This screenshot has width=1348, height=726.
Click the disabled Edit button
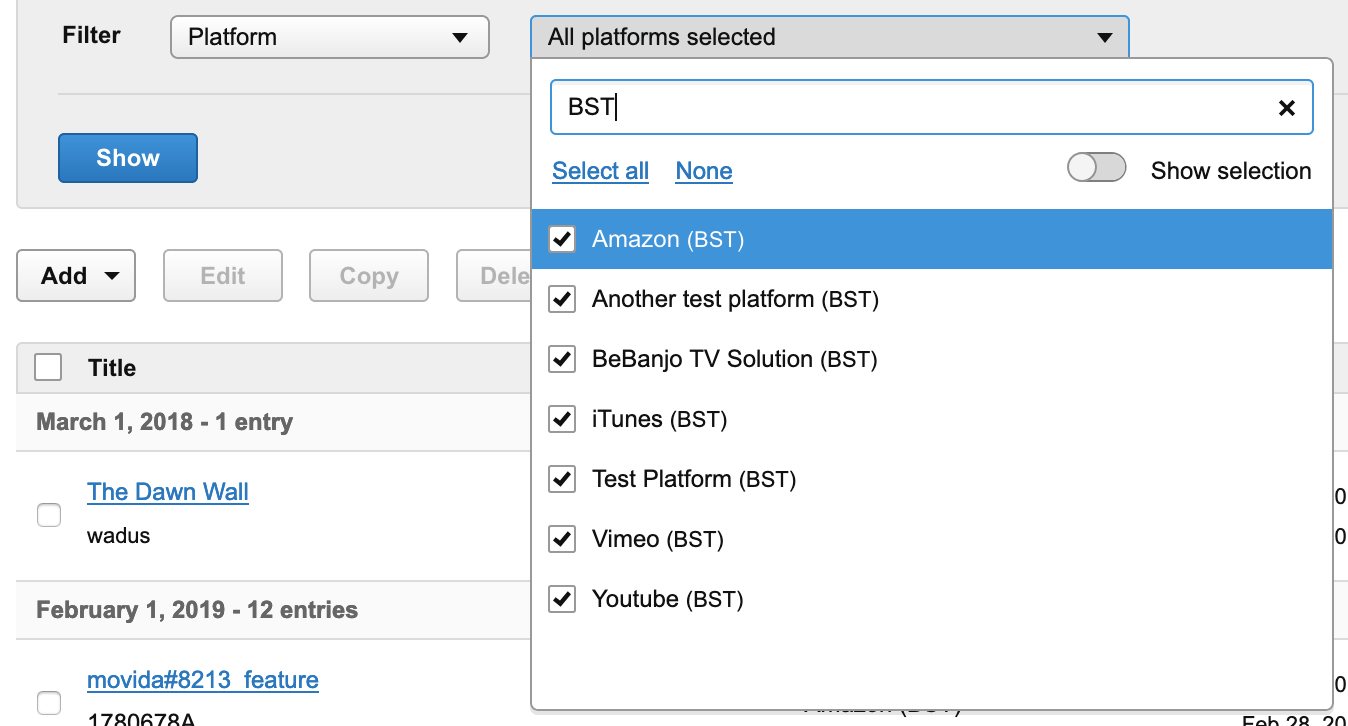pos(223,276)
